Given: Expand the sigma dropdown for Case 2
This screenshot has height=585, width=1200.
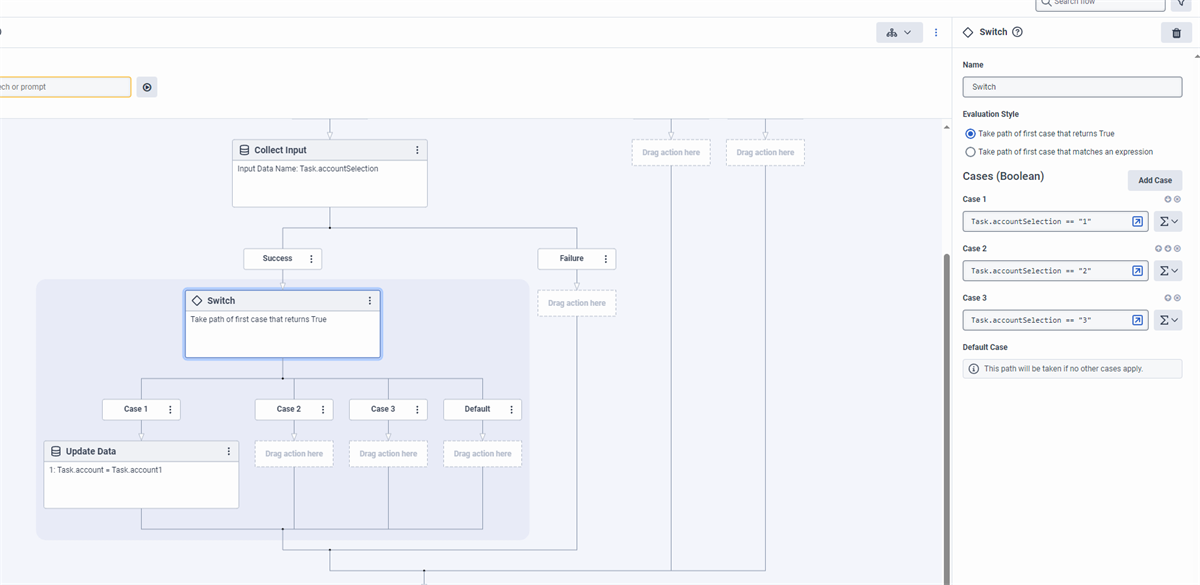Looking at the screenshot, I should (1168, 271).
